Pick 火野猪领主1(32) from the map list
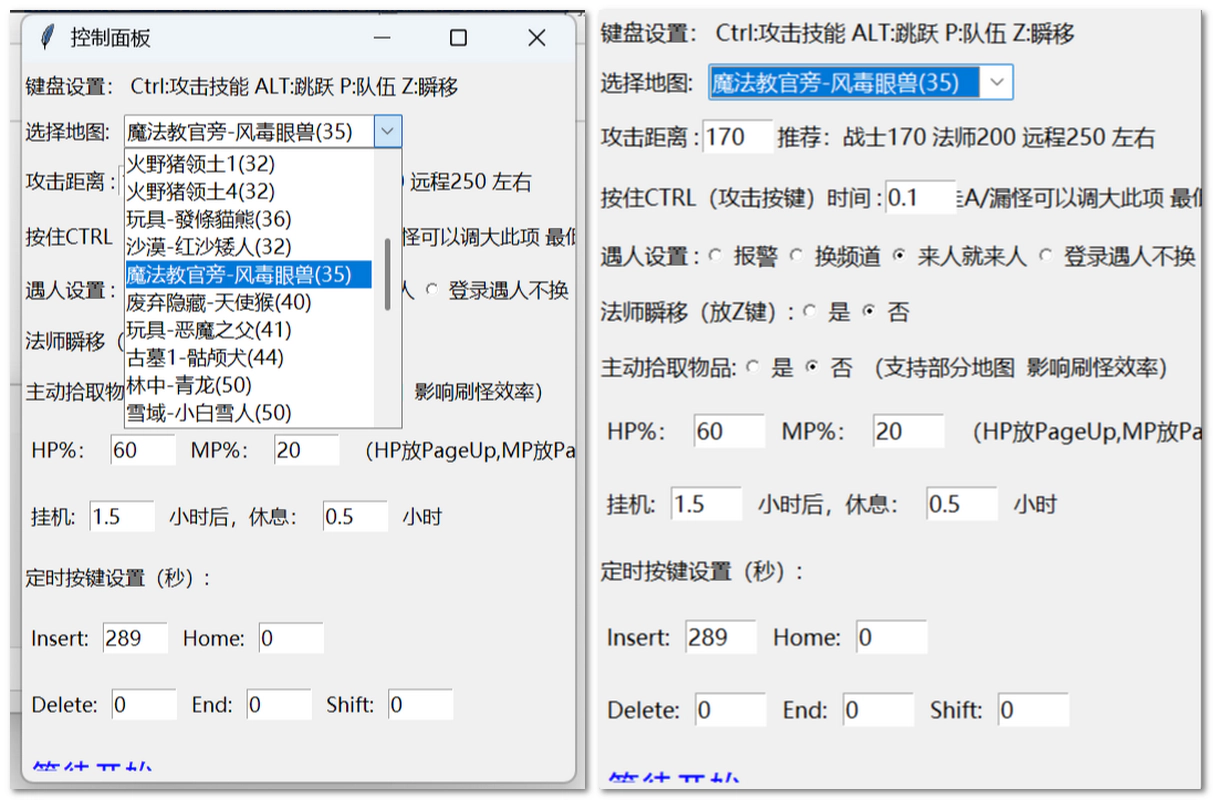 click(200, 162)
